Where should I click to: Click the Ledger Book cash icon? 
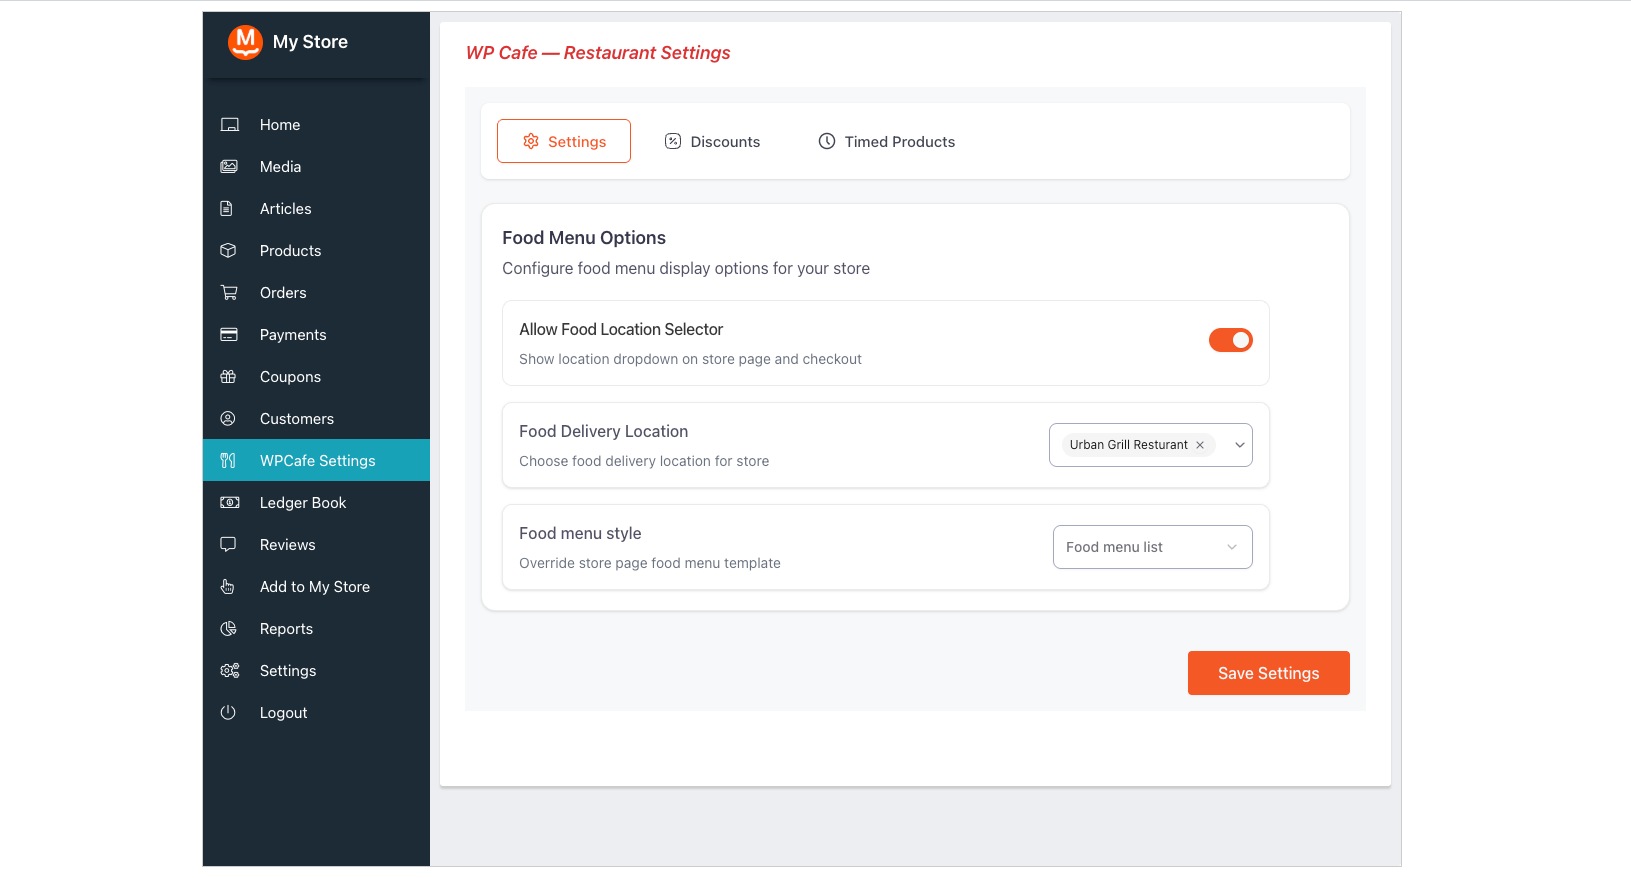[229, 503]
